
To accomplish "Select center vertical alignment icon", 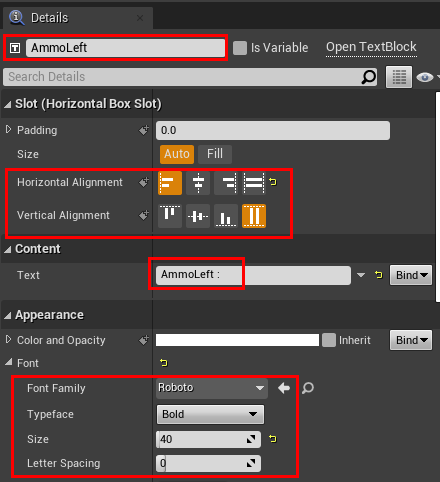I will [198, 216].
